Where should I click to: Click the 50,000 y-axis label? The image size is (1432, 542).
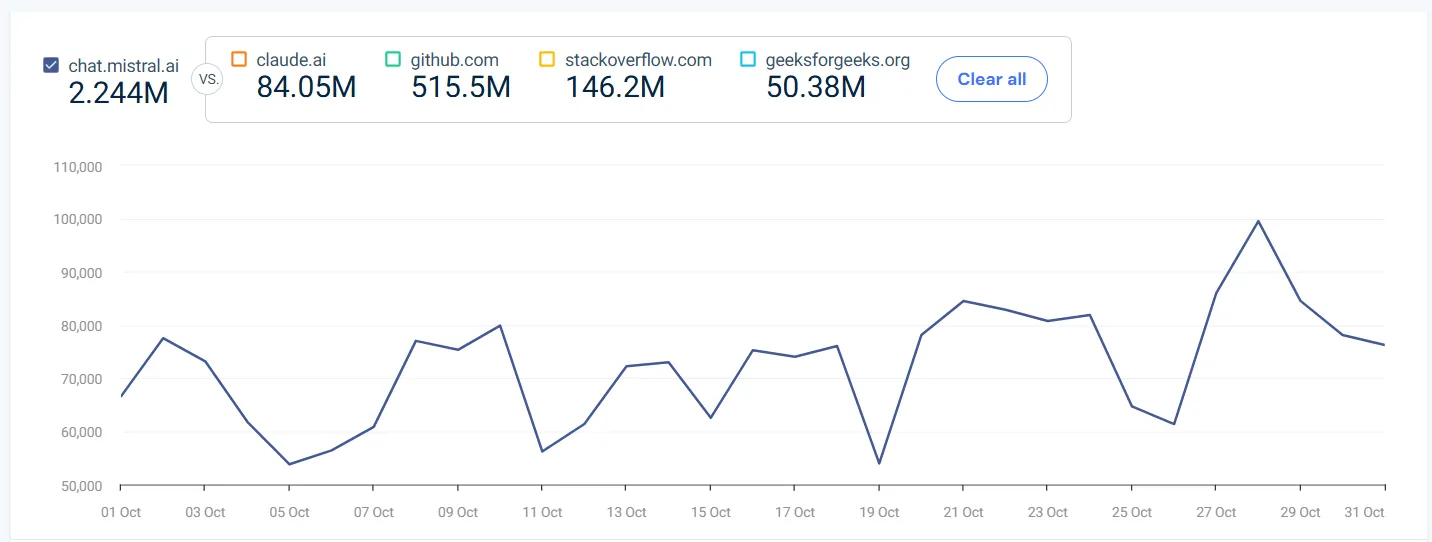(77, 486)
